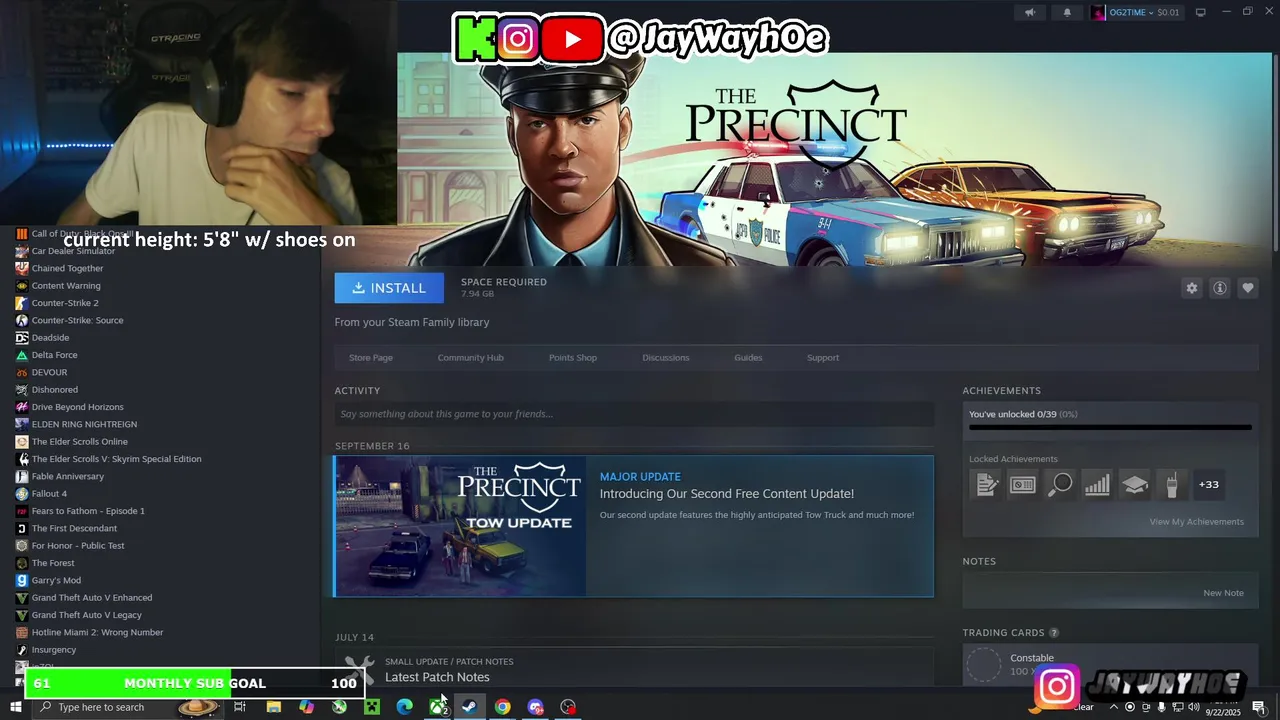This screenshot has height=720, width=1280.
Task: Open the Tow Update news thumbnail
Action: click(461, 526)
